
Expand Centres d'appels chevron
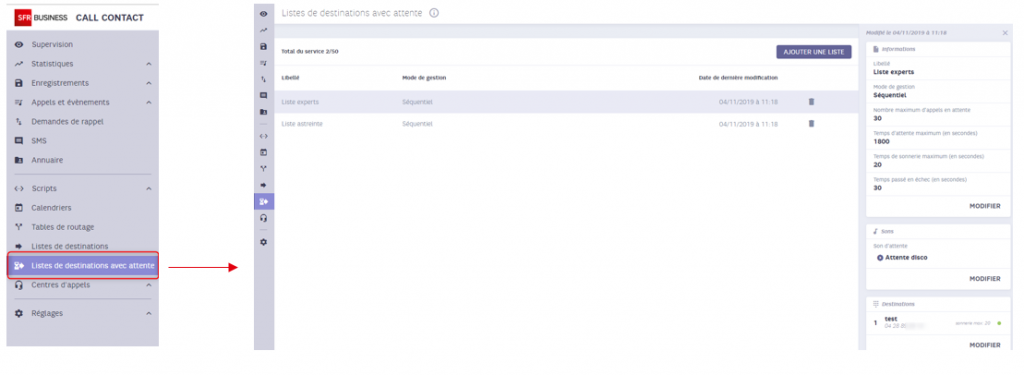coord(149,285)
